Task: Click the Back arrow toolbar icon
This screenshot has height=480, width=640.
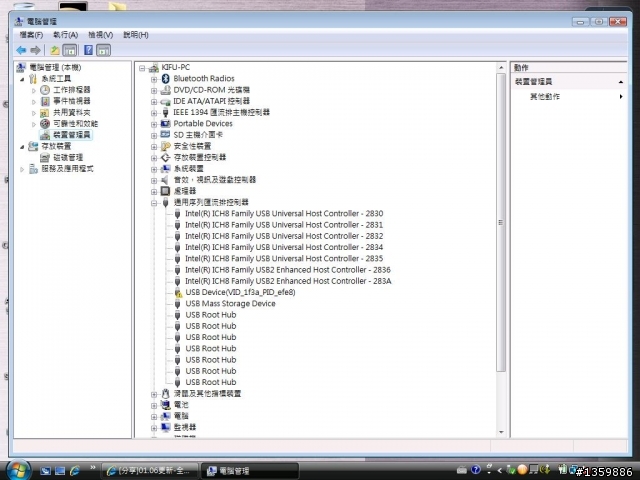Action: click(21, 50)
